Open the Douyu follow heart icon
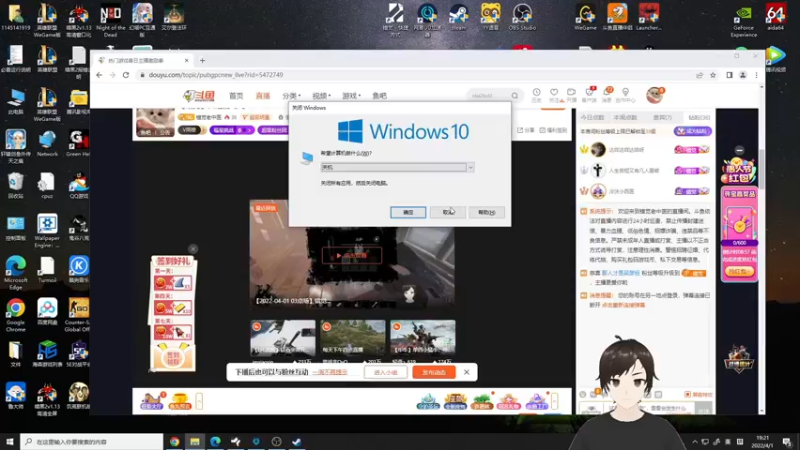 (x=554, y=94)
